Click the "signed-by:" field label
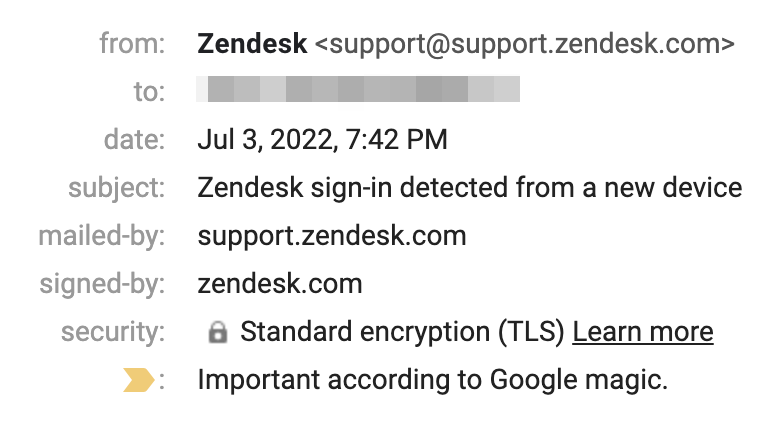784x440 pixels. 102,284
